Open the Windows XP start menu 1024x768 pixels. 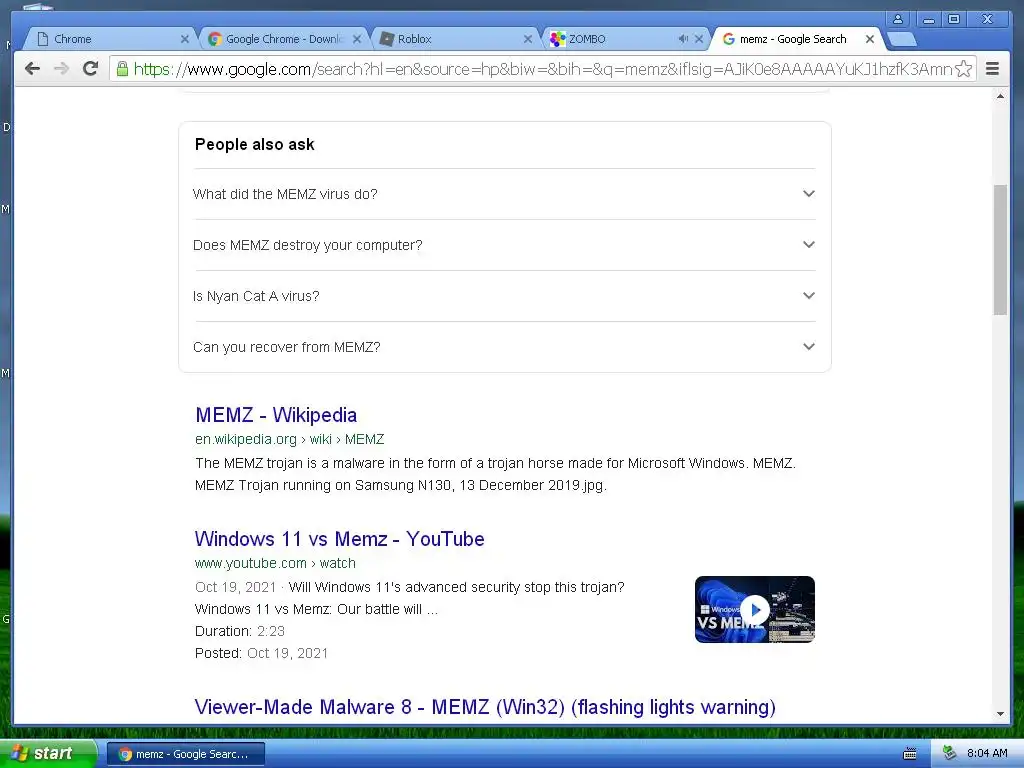pos(48,754)
